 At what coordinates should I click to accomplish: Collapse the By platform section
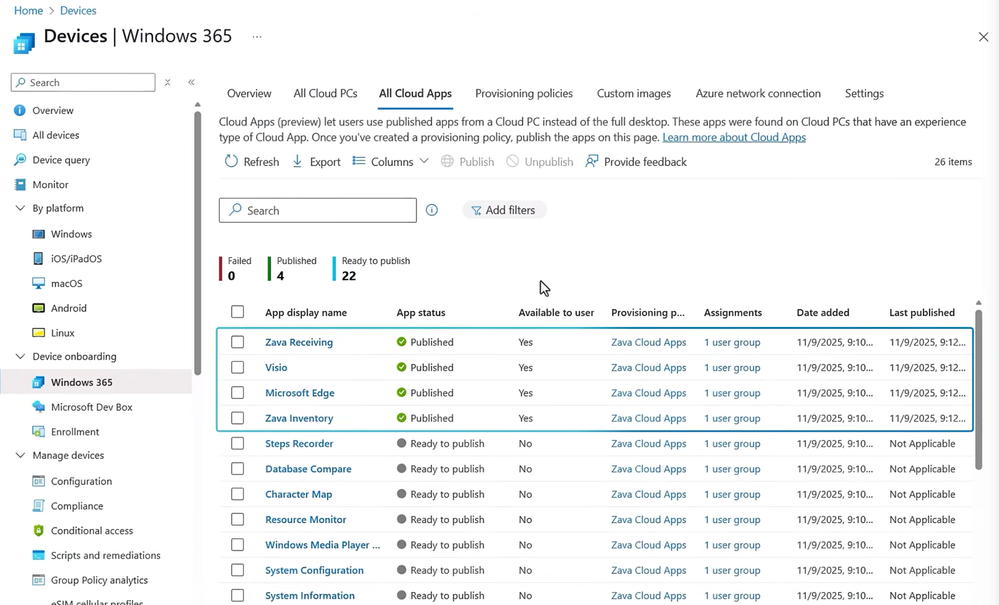click(20, 209)
